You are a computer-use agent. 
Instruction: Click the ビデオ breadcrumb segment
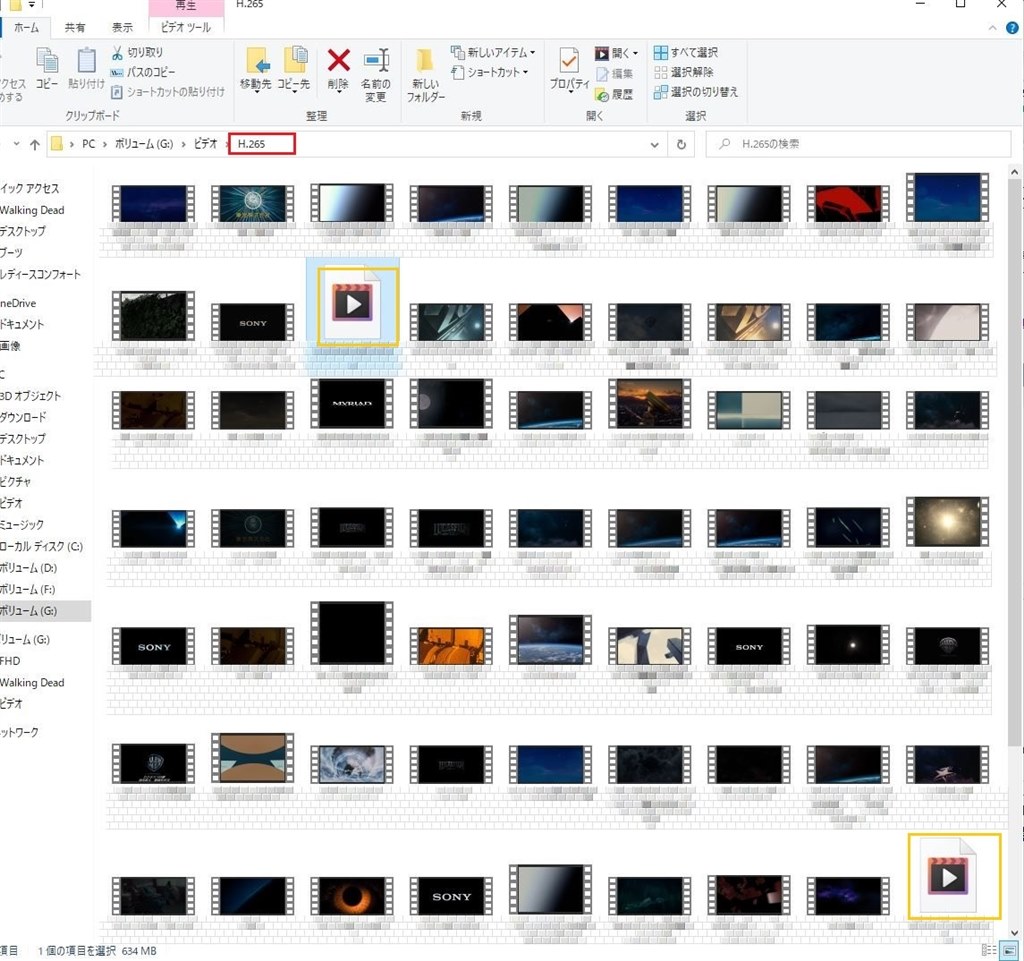point(205,144)
